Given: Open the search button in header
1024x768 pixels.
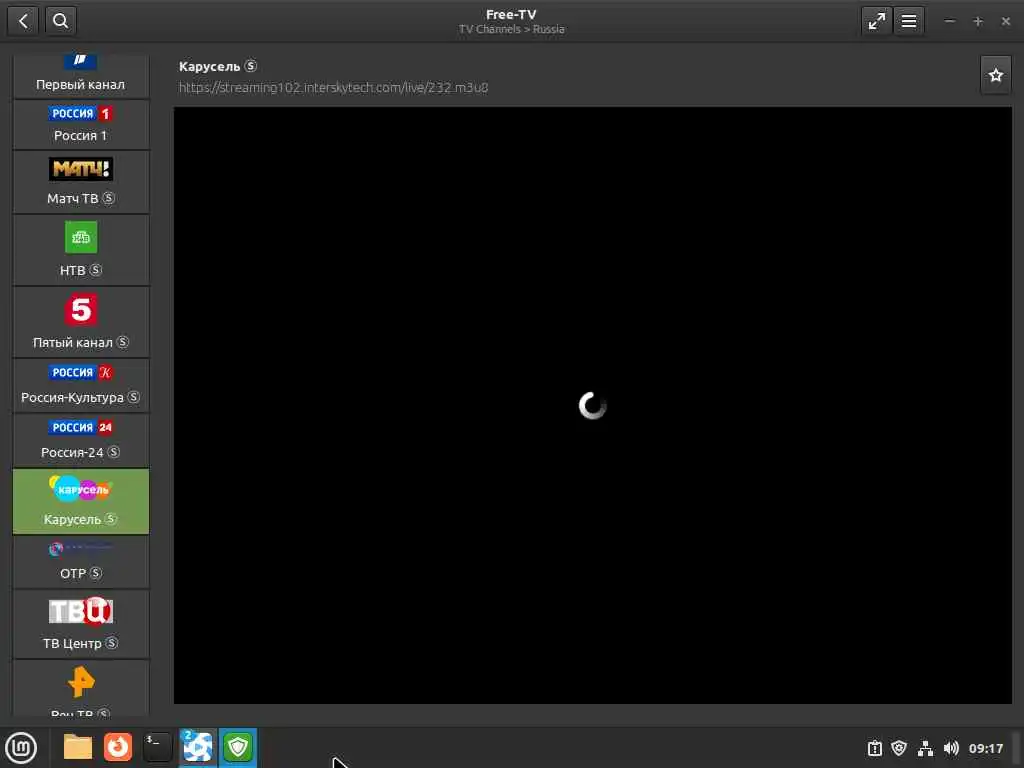Looking at the screenshot, I should [x=61, y=21].
